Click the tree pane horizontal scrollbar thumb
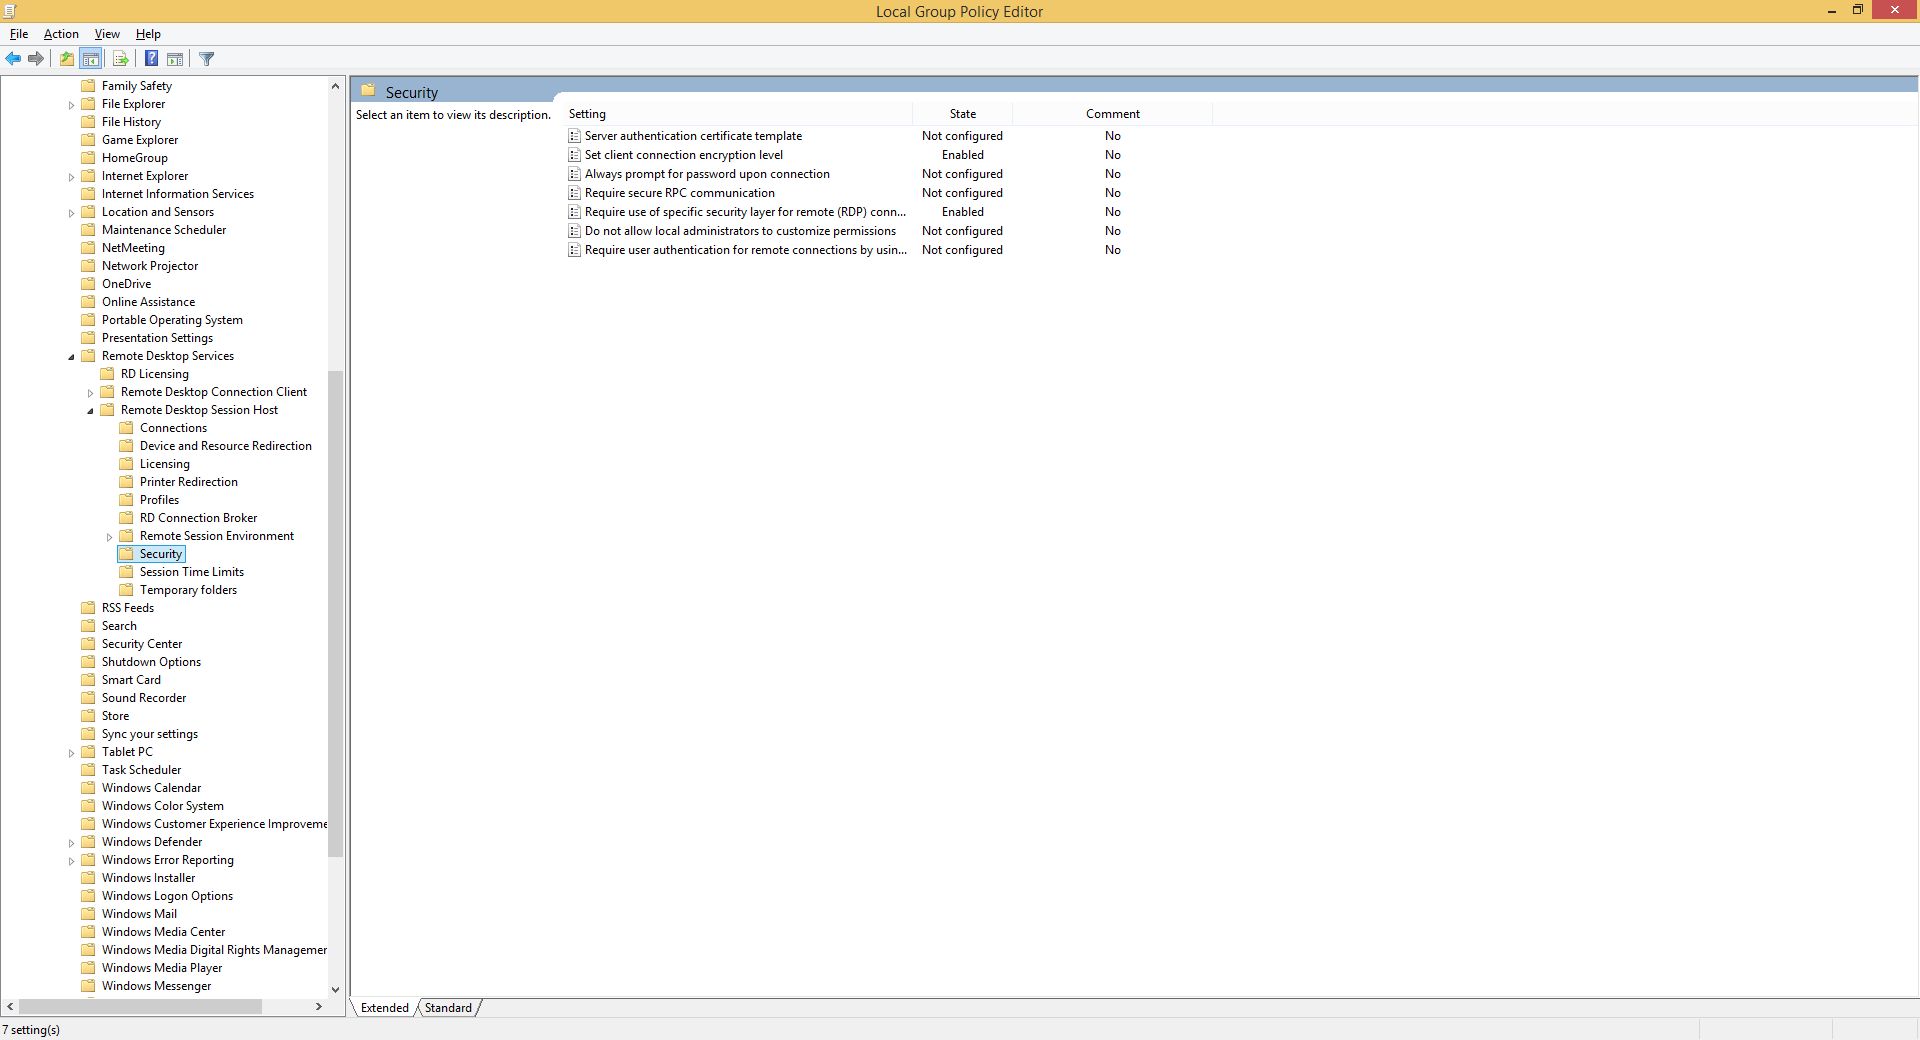The width and height of the screenshot is (1920, 1040). [x=140, y=1007]
